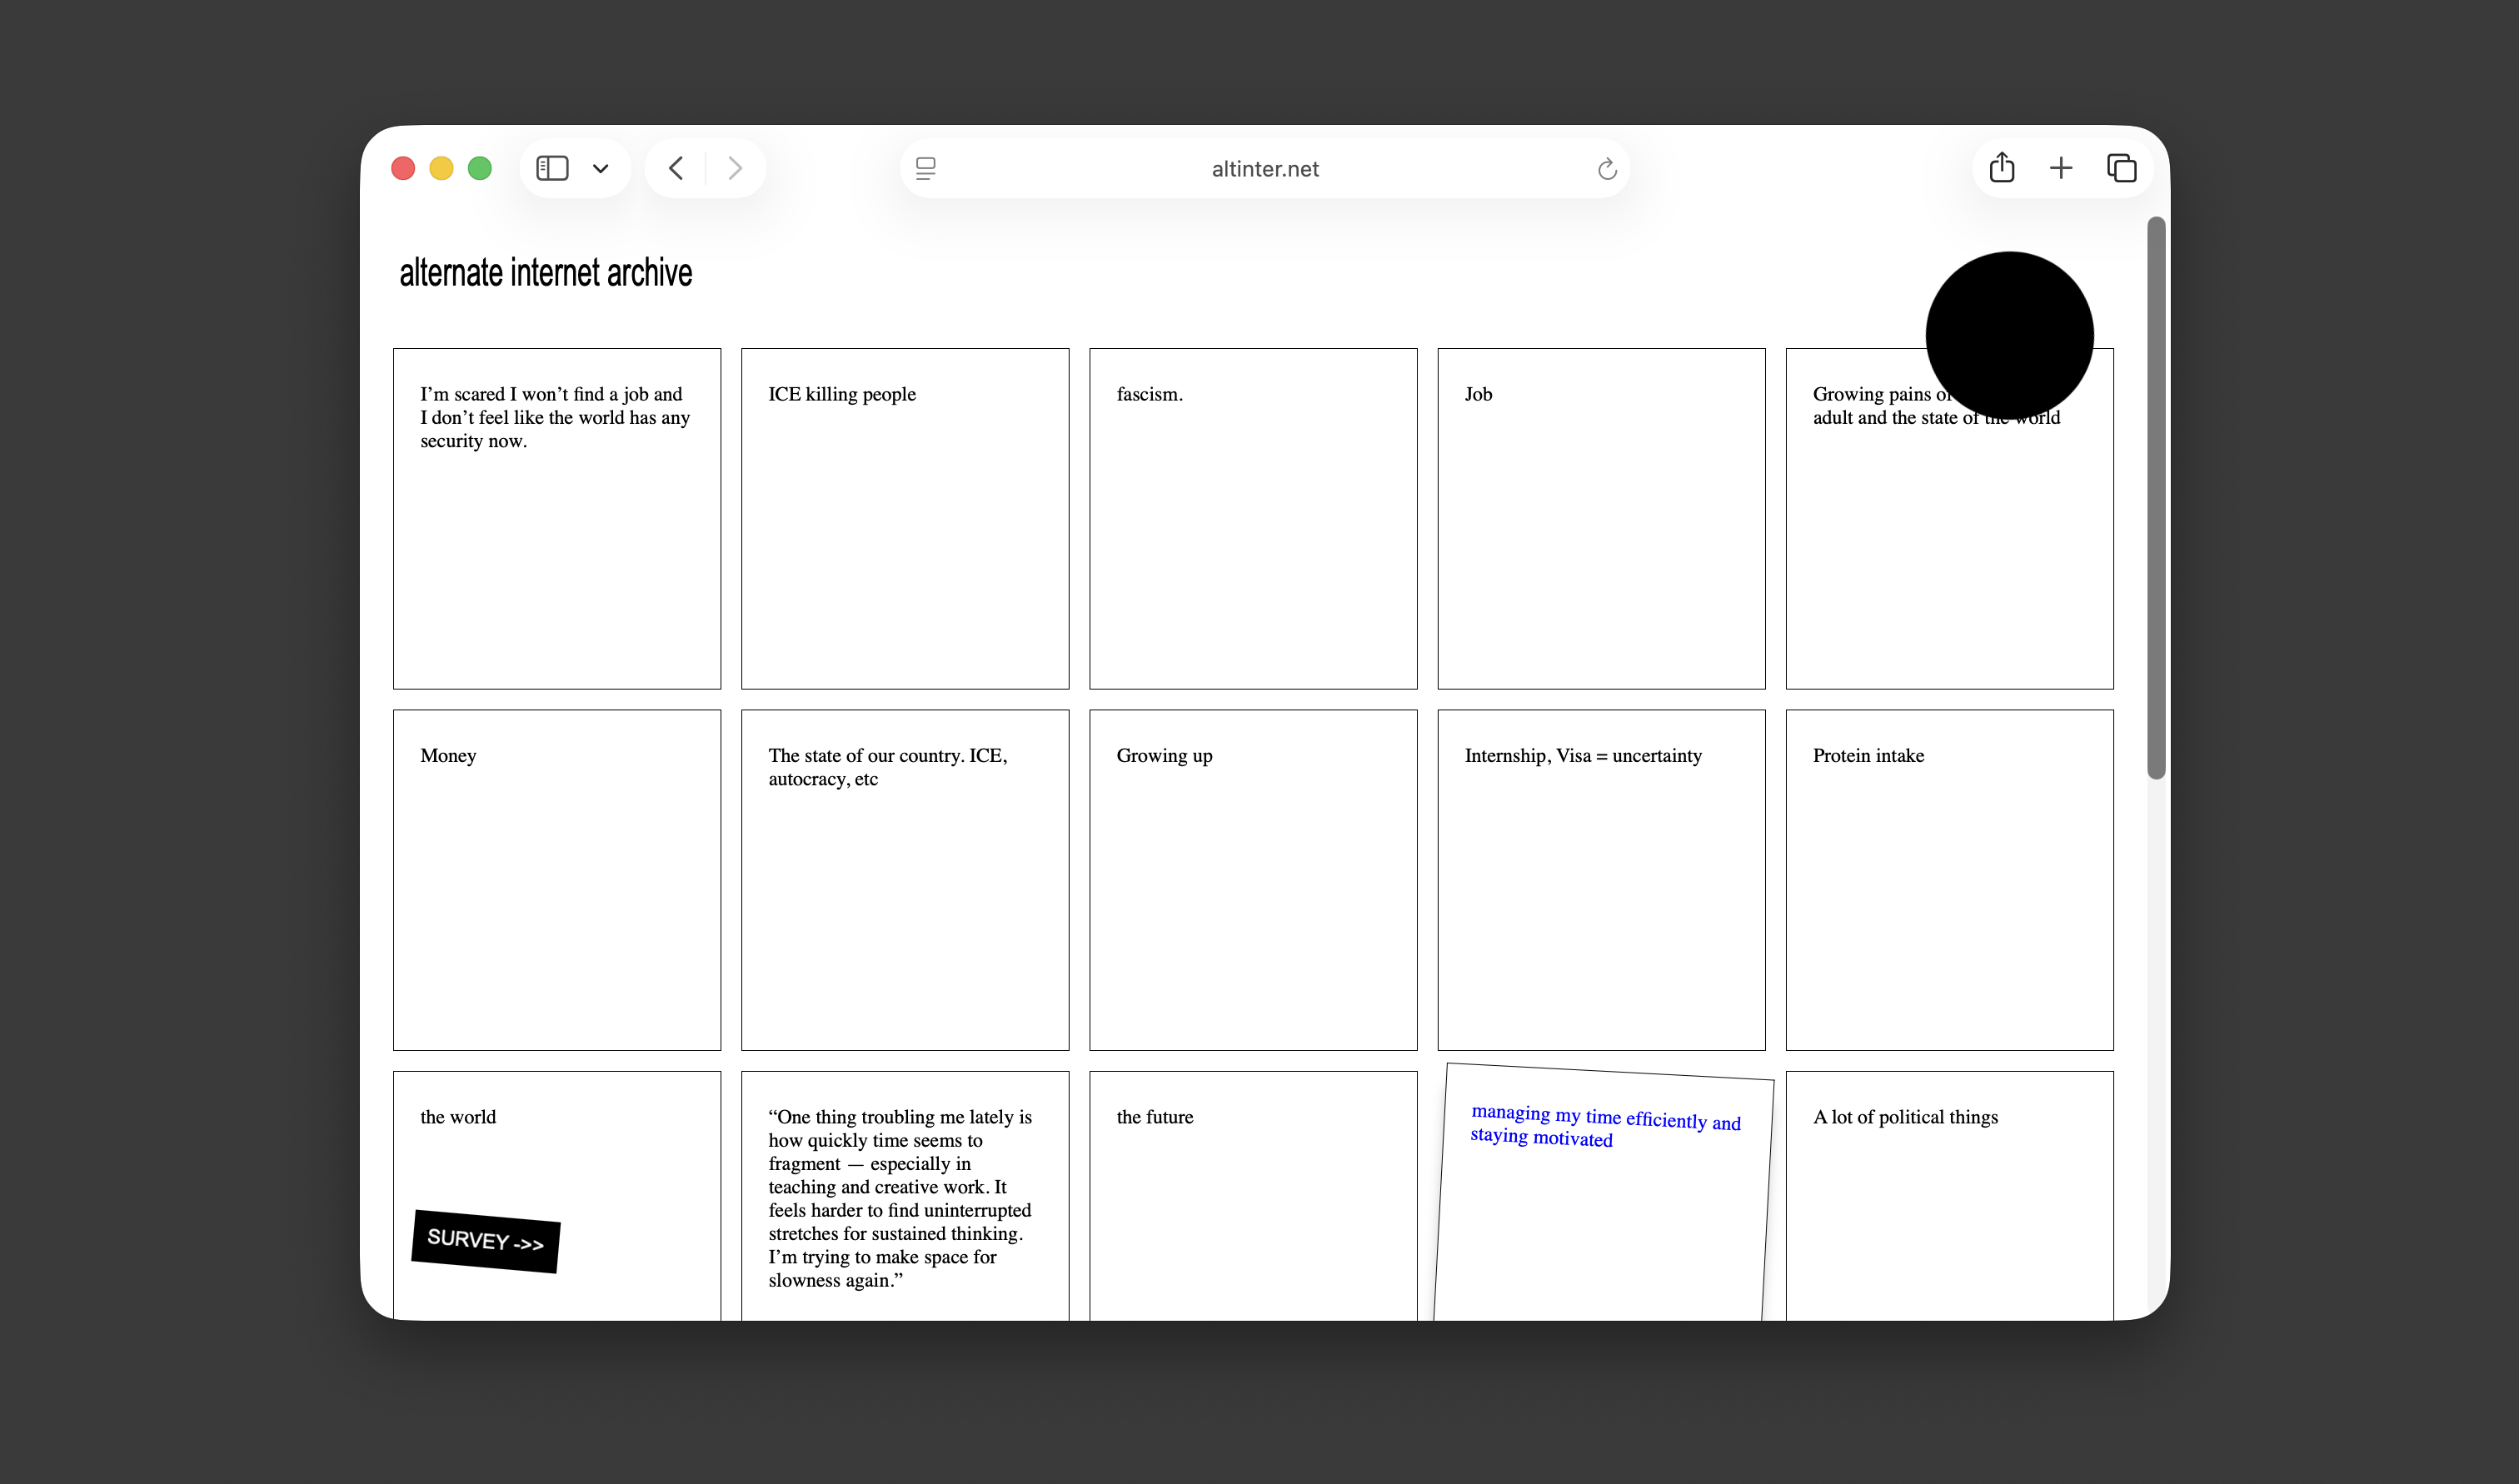This screenshot has height=1484, width=2519.
Task: Select the card about being scared of not finding a job
Action: pos(557,518)
